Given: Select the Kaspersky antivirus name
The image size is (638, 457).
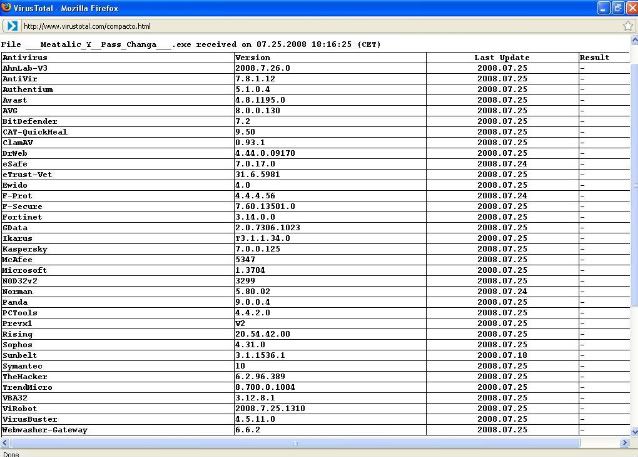Looking at the screenshot, I should (25, 249).
